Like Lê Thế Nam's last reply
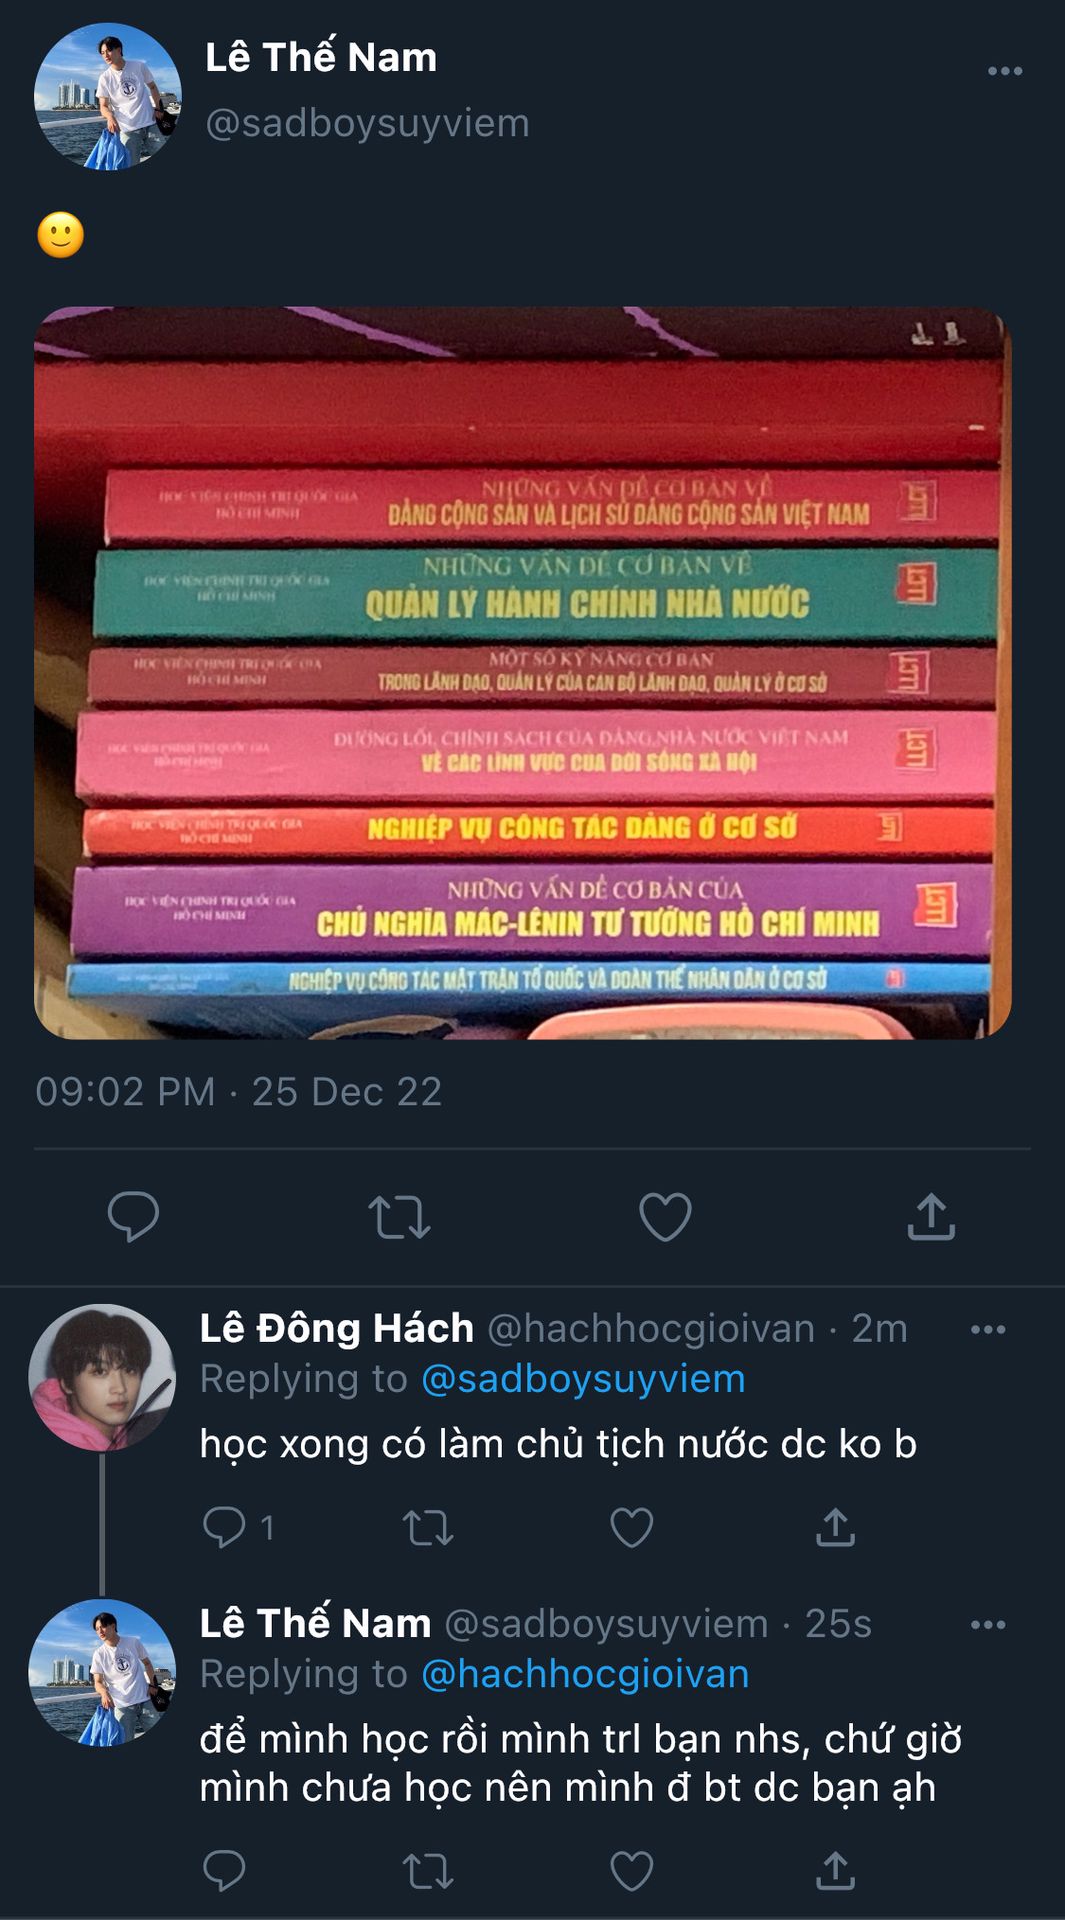Image resolution: width=1065 pixels, height=1920 pixels. click(631, 1870)
